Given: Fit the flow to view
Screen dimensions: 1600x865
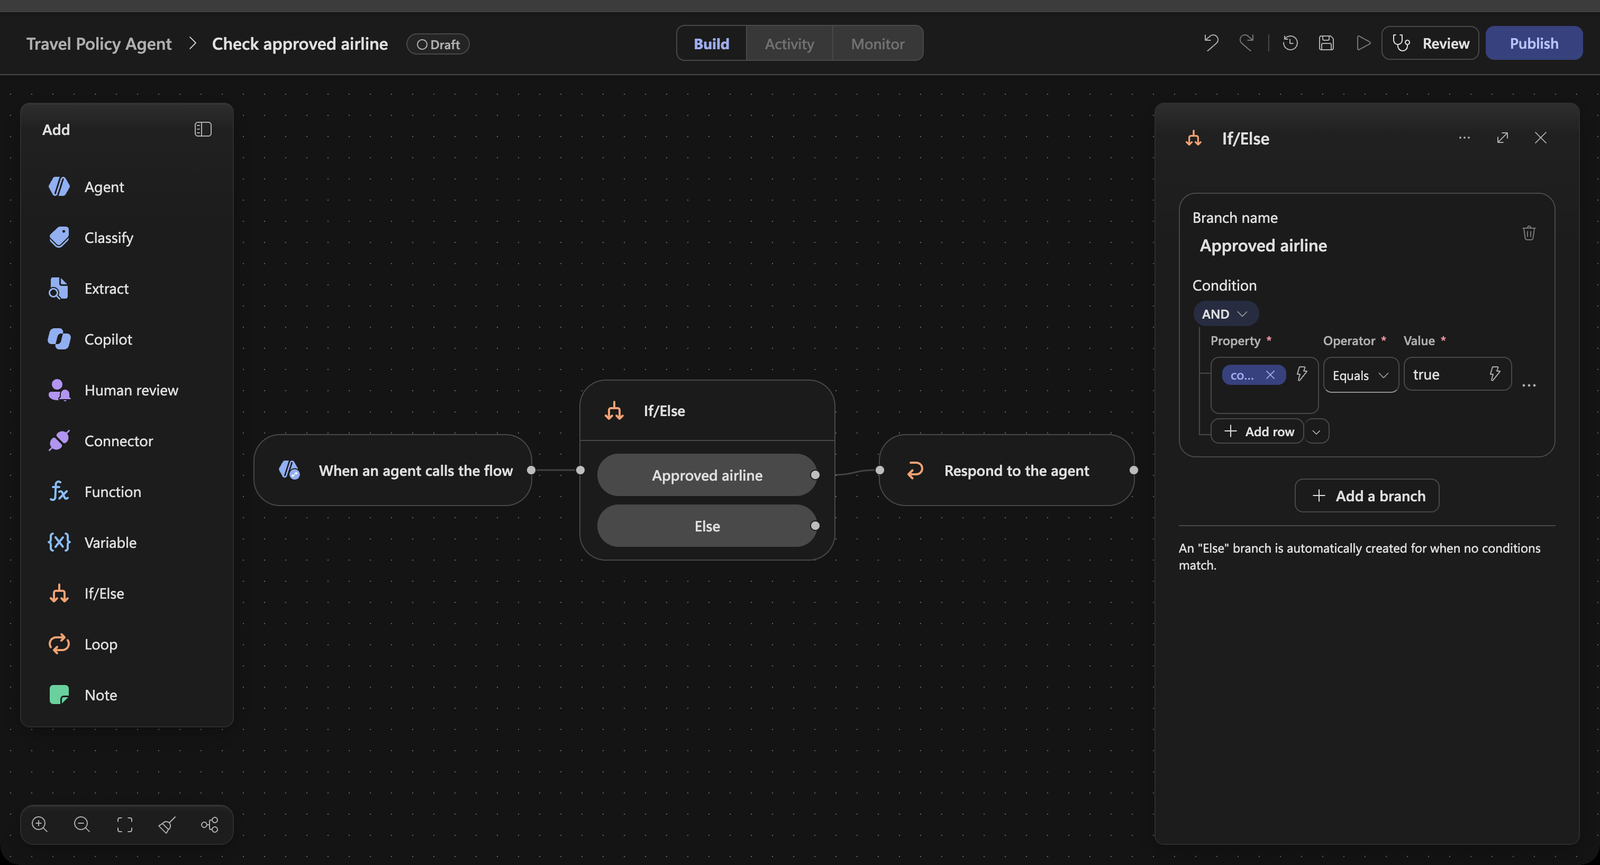Looking at the screenshot, I should point(125,825).
